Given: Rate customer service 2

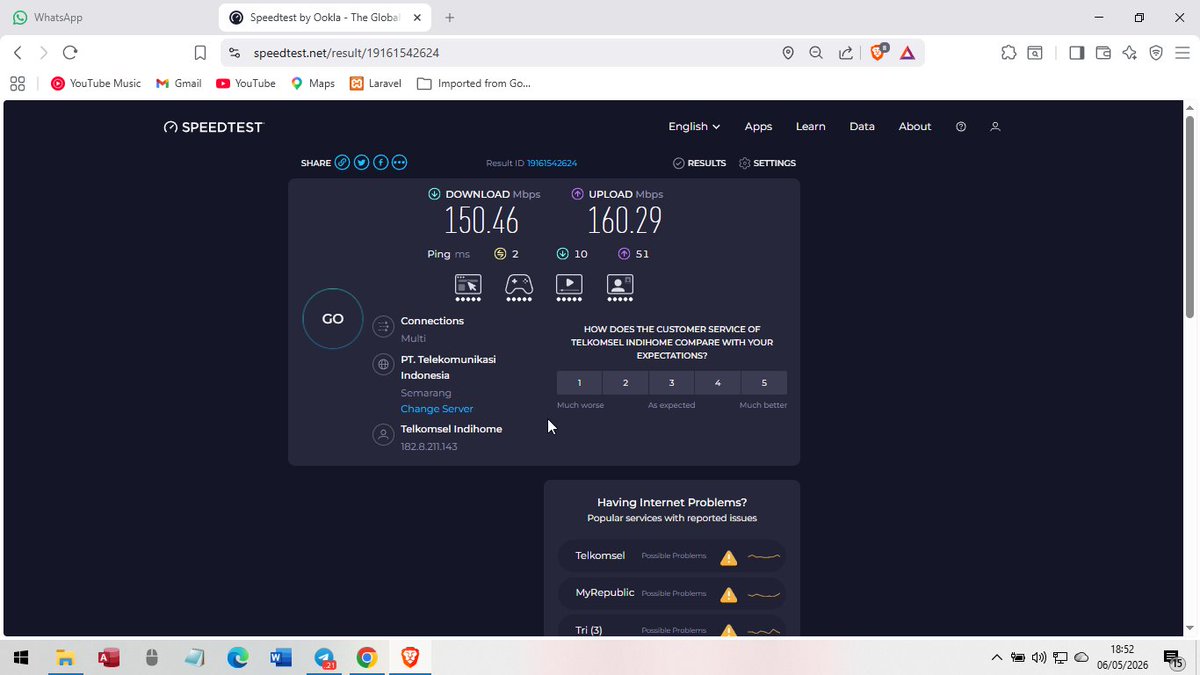Looking at the screenshot, I should tap(625, 383).
